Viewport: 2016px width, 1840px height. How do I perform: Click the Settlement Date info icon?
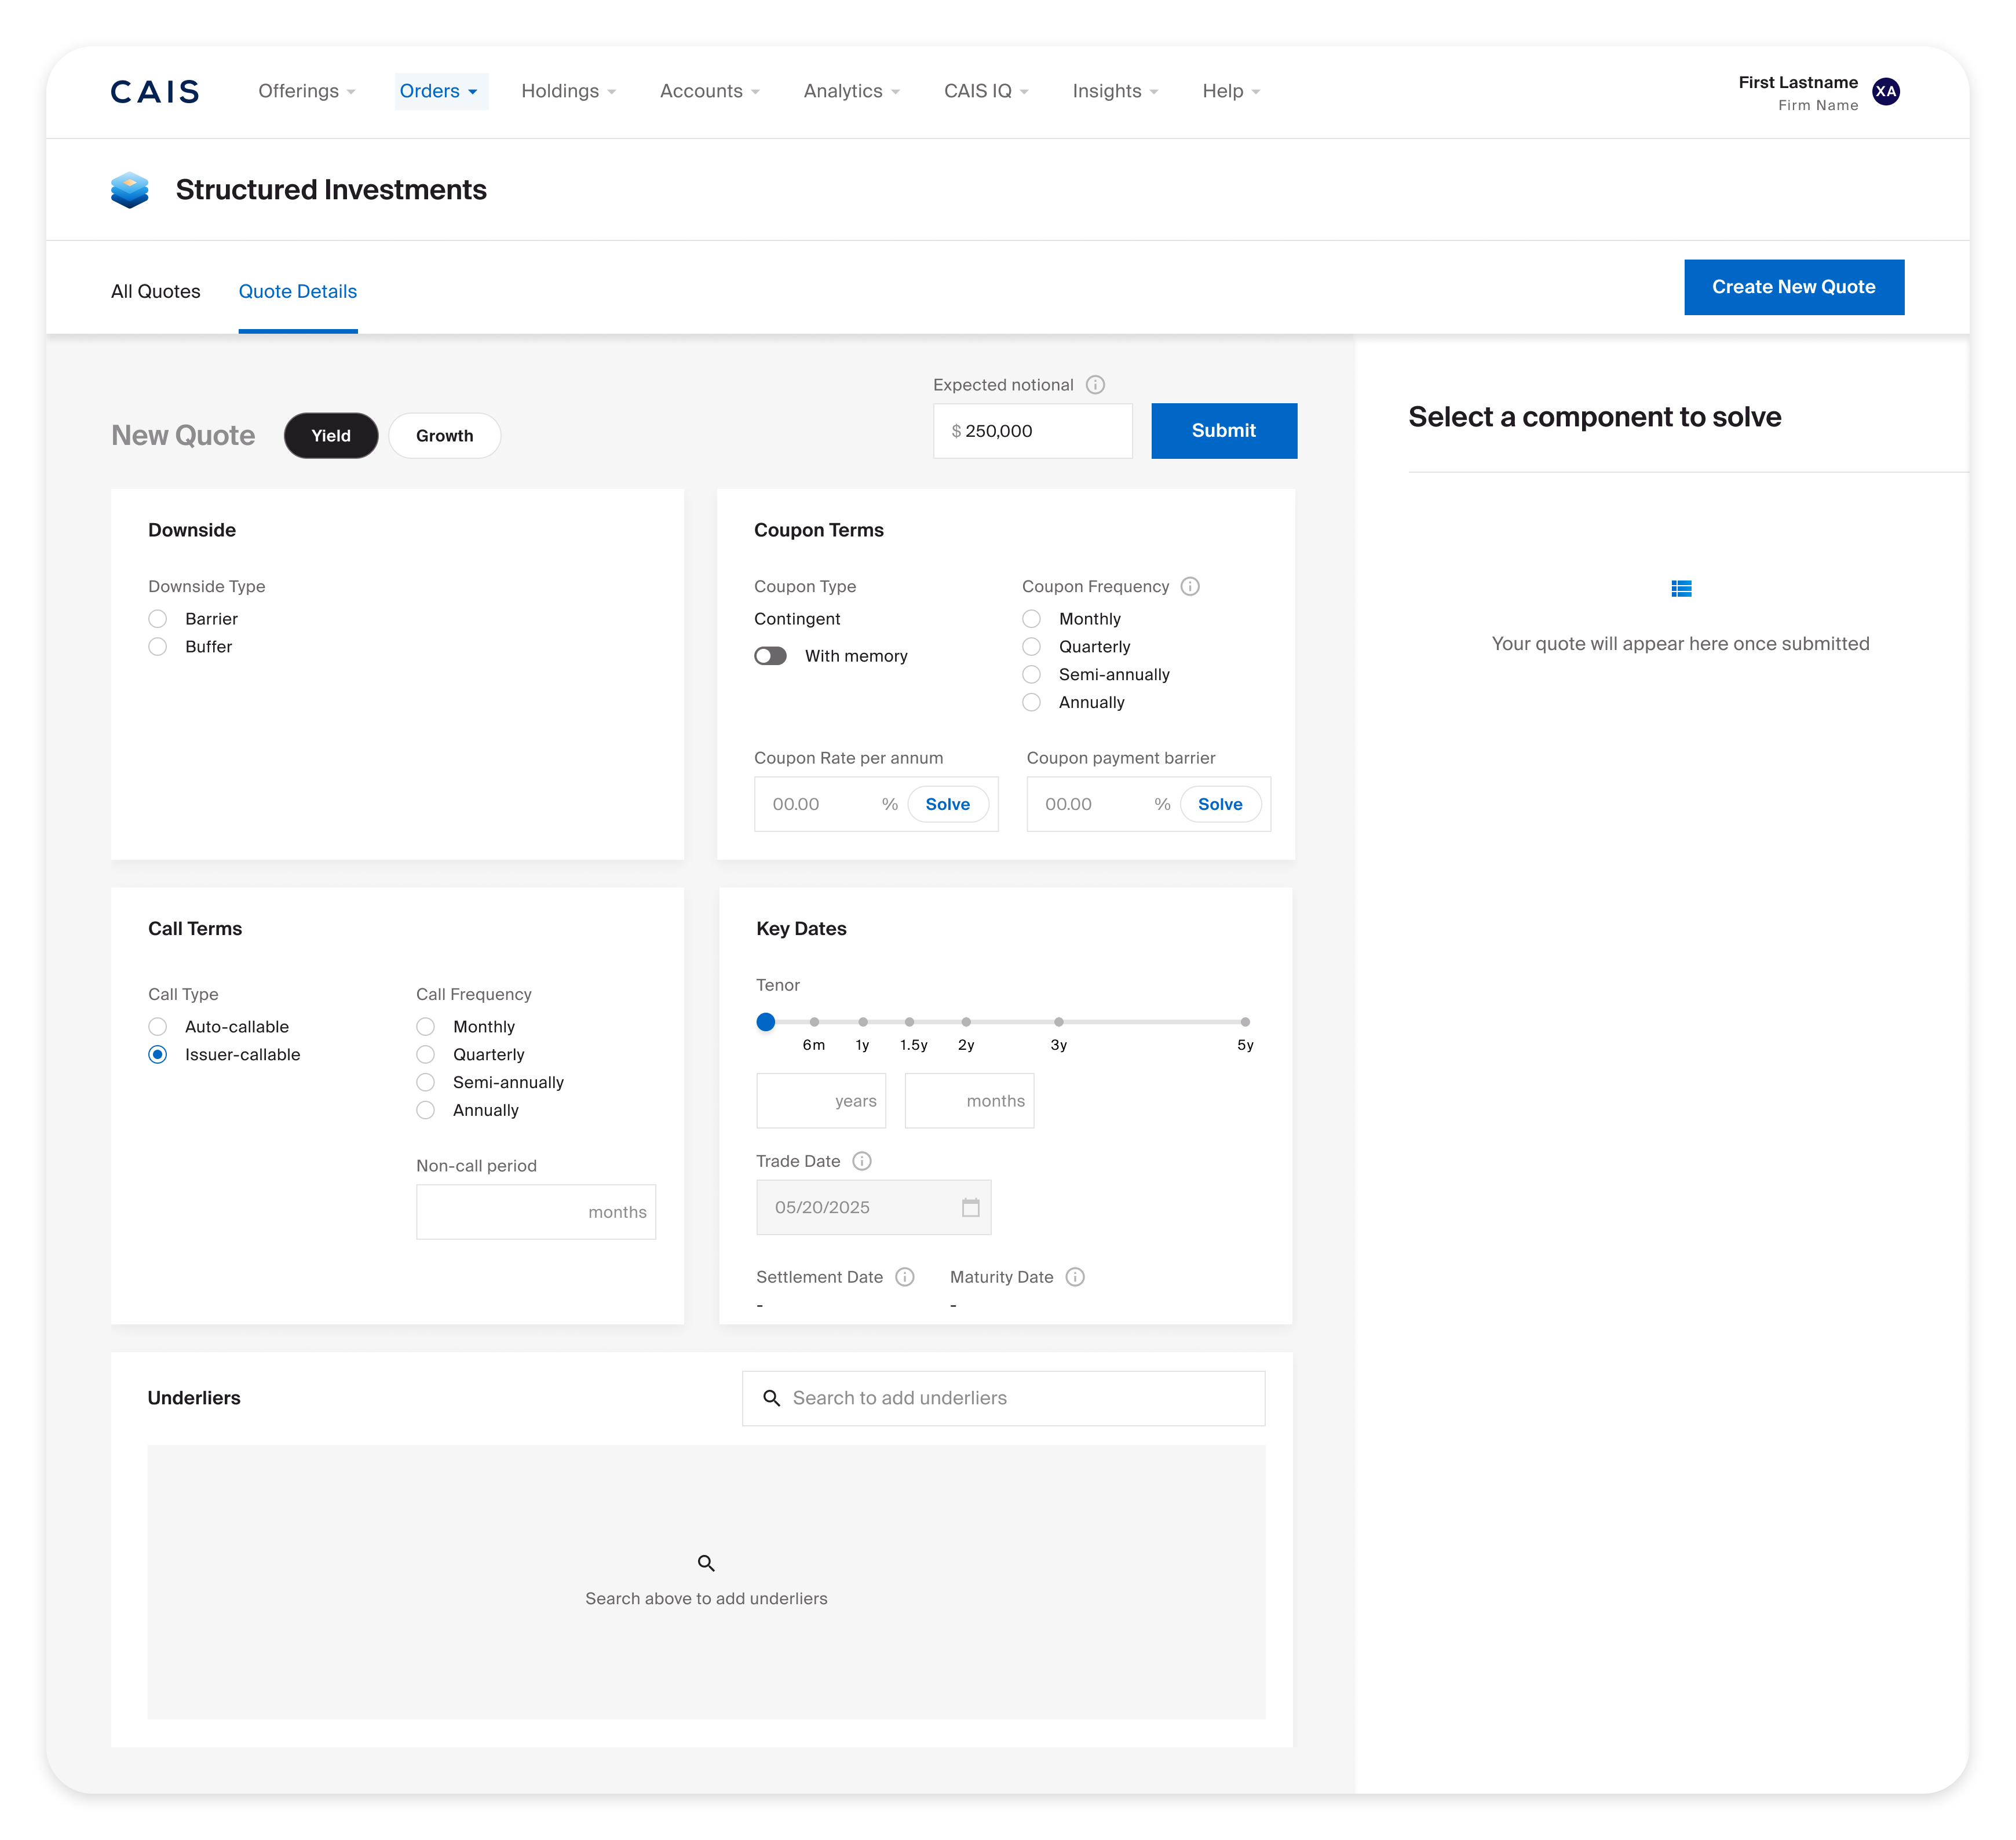[905, 1277]
